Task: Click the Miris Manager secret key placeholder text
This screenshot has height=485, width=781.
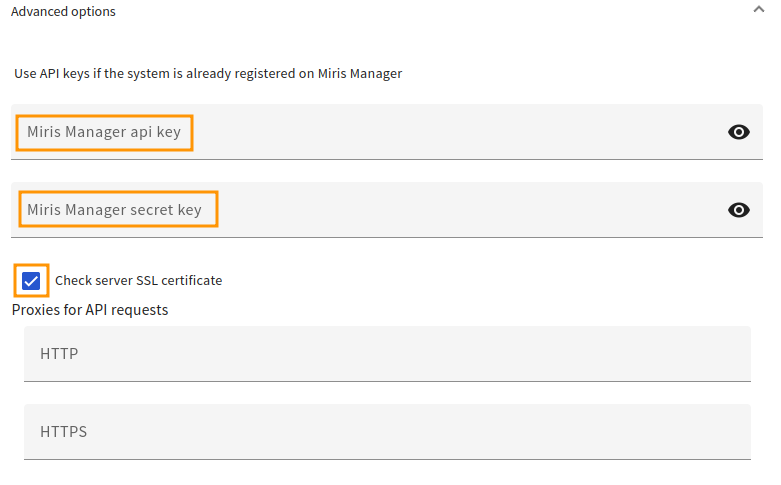Action: click(114, 210)
